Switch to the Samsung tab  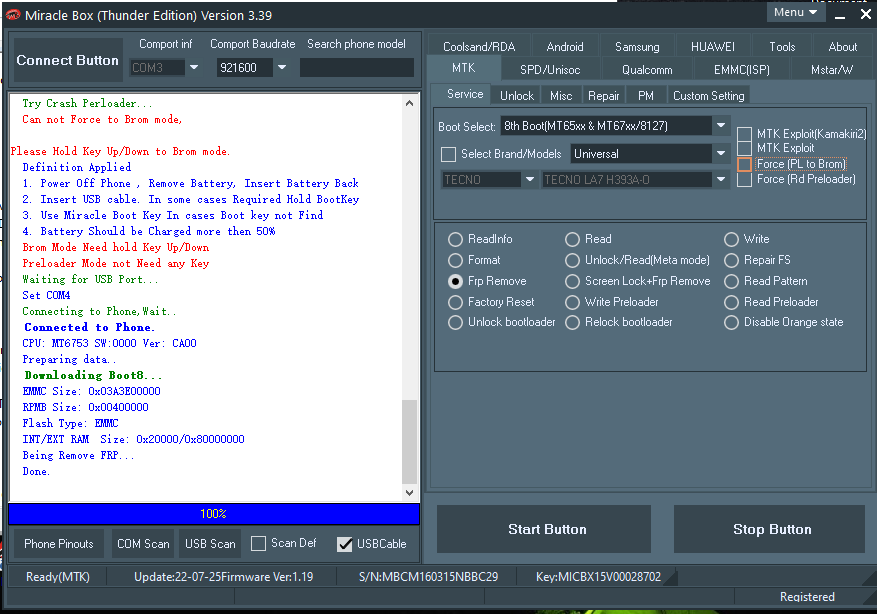point(637,47)
